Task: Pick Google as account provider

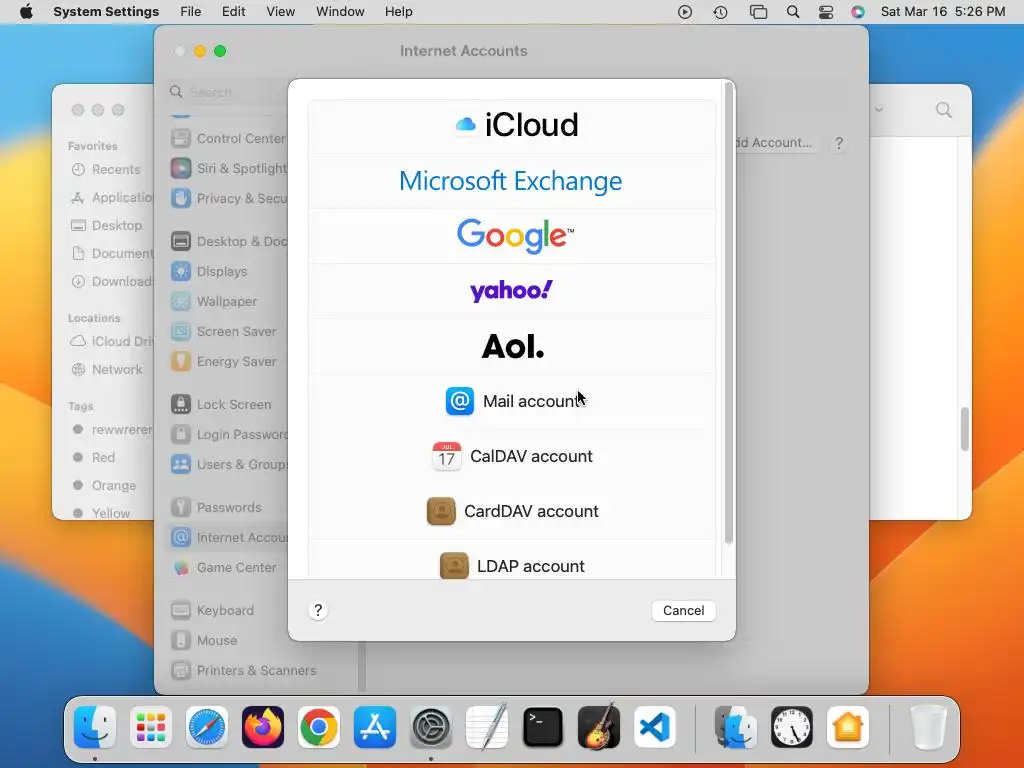Action: coord(512,236)
